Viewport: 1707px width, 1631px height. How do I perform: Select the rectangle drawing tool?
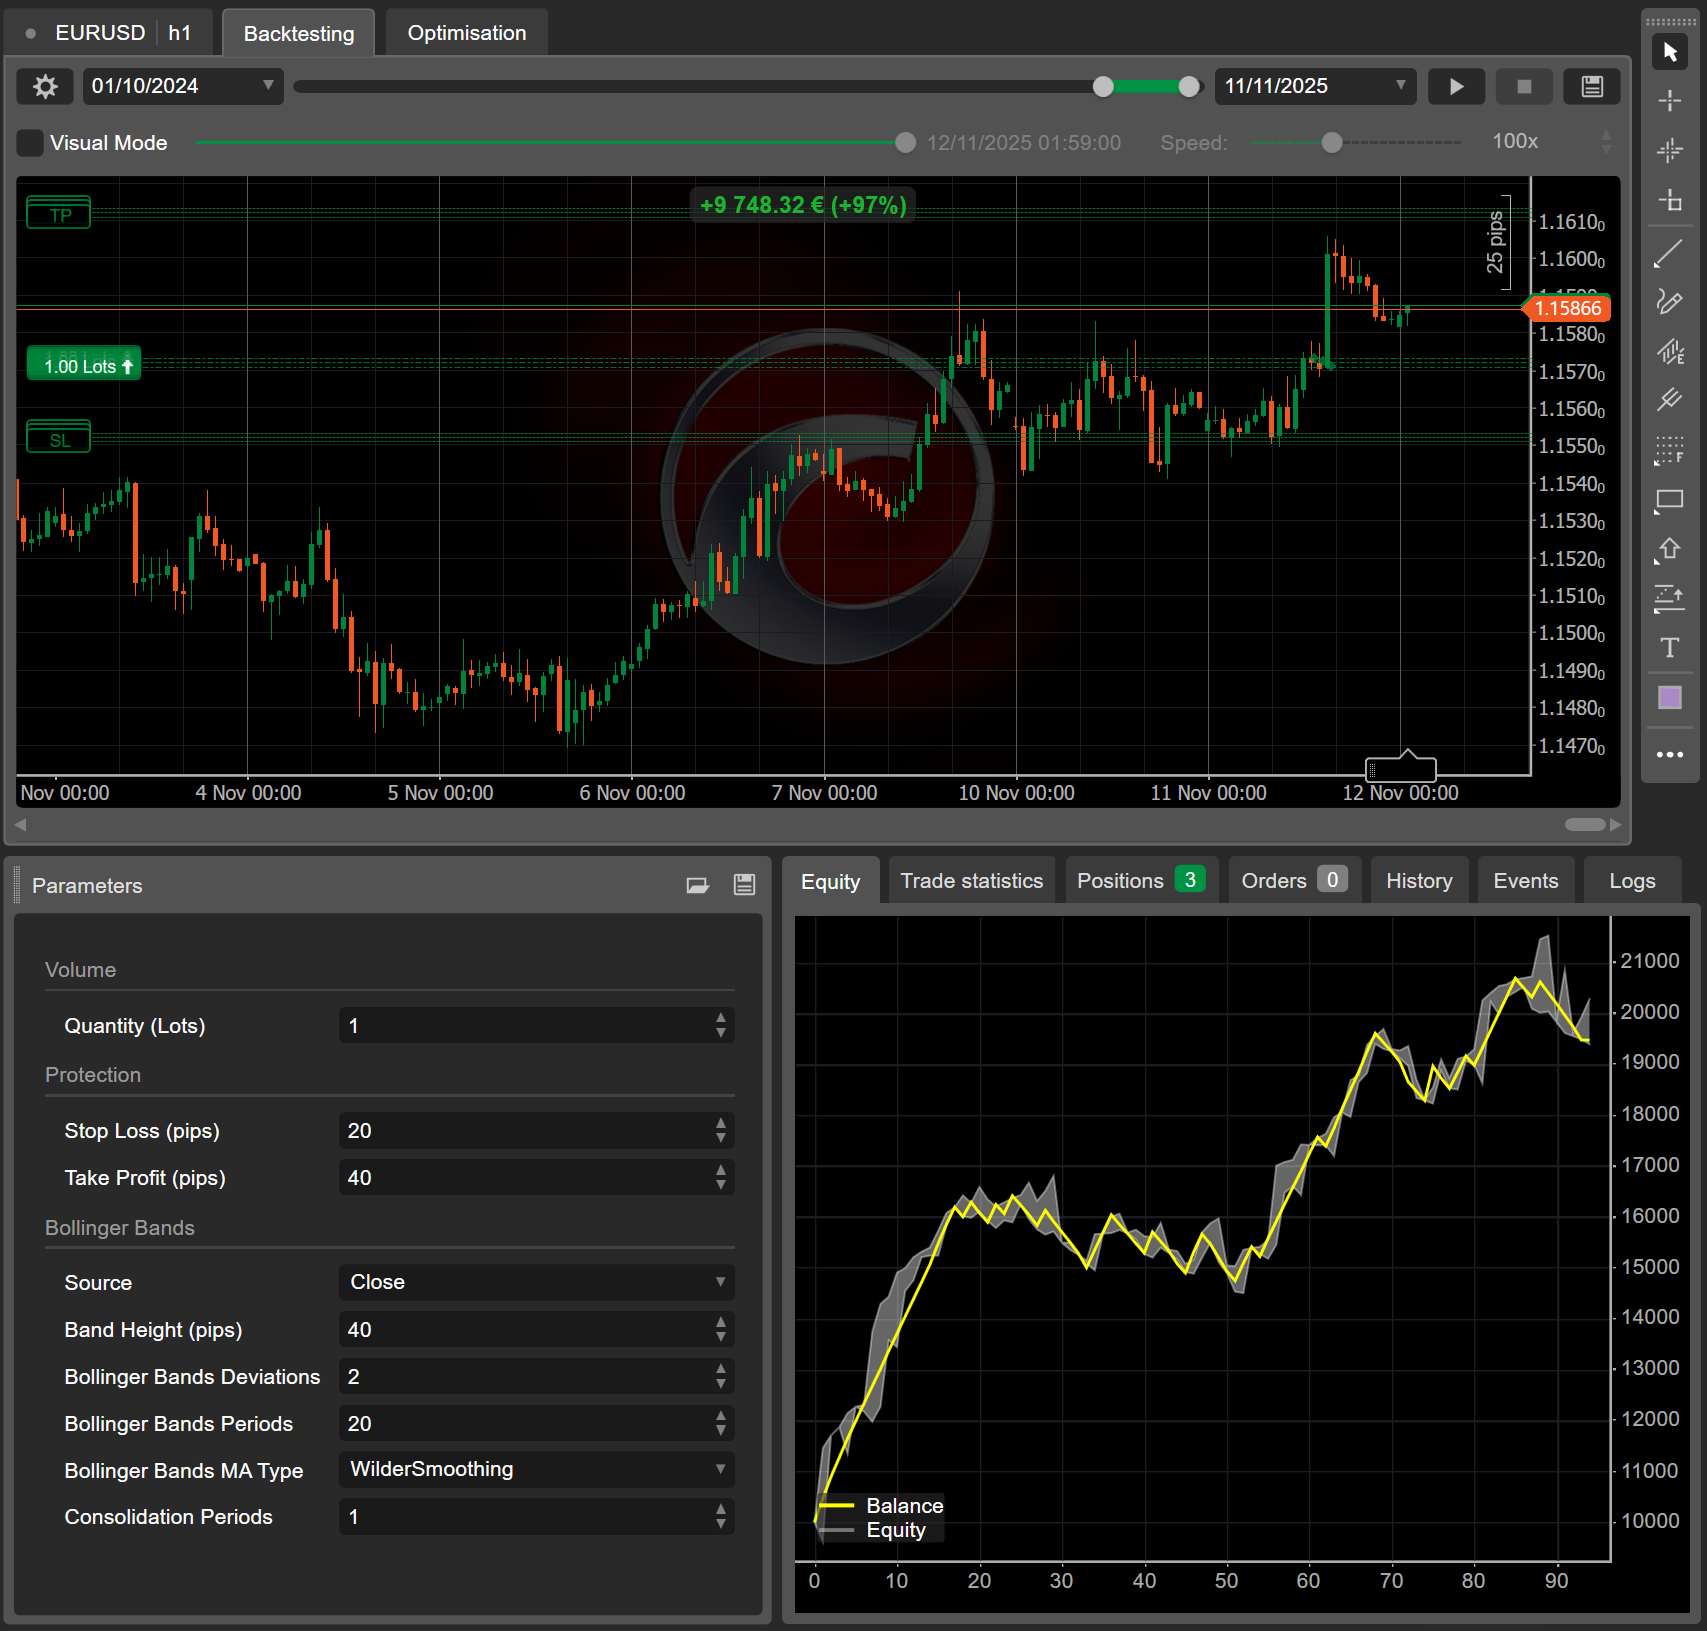coord(1669,500)
